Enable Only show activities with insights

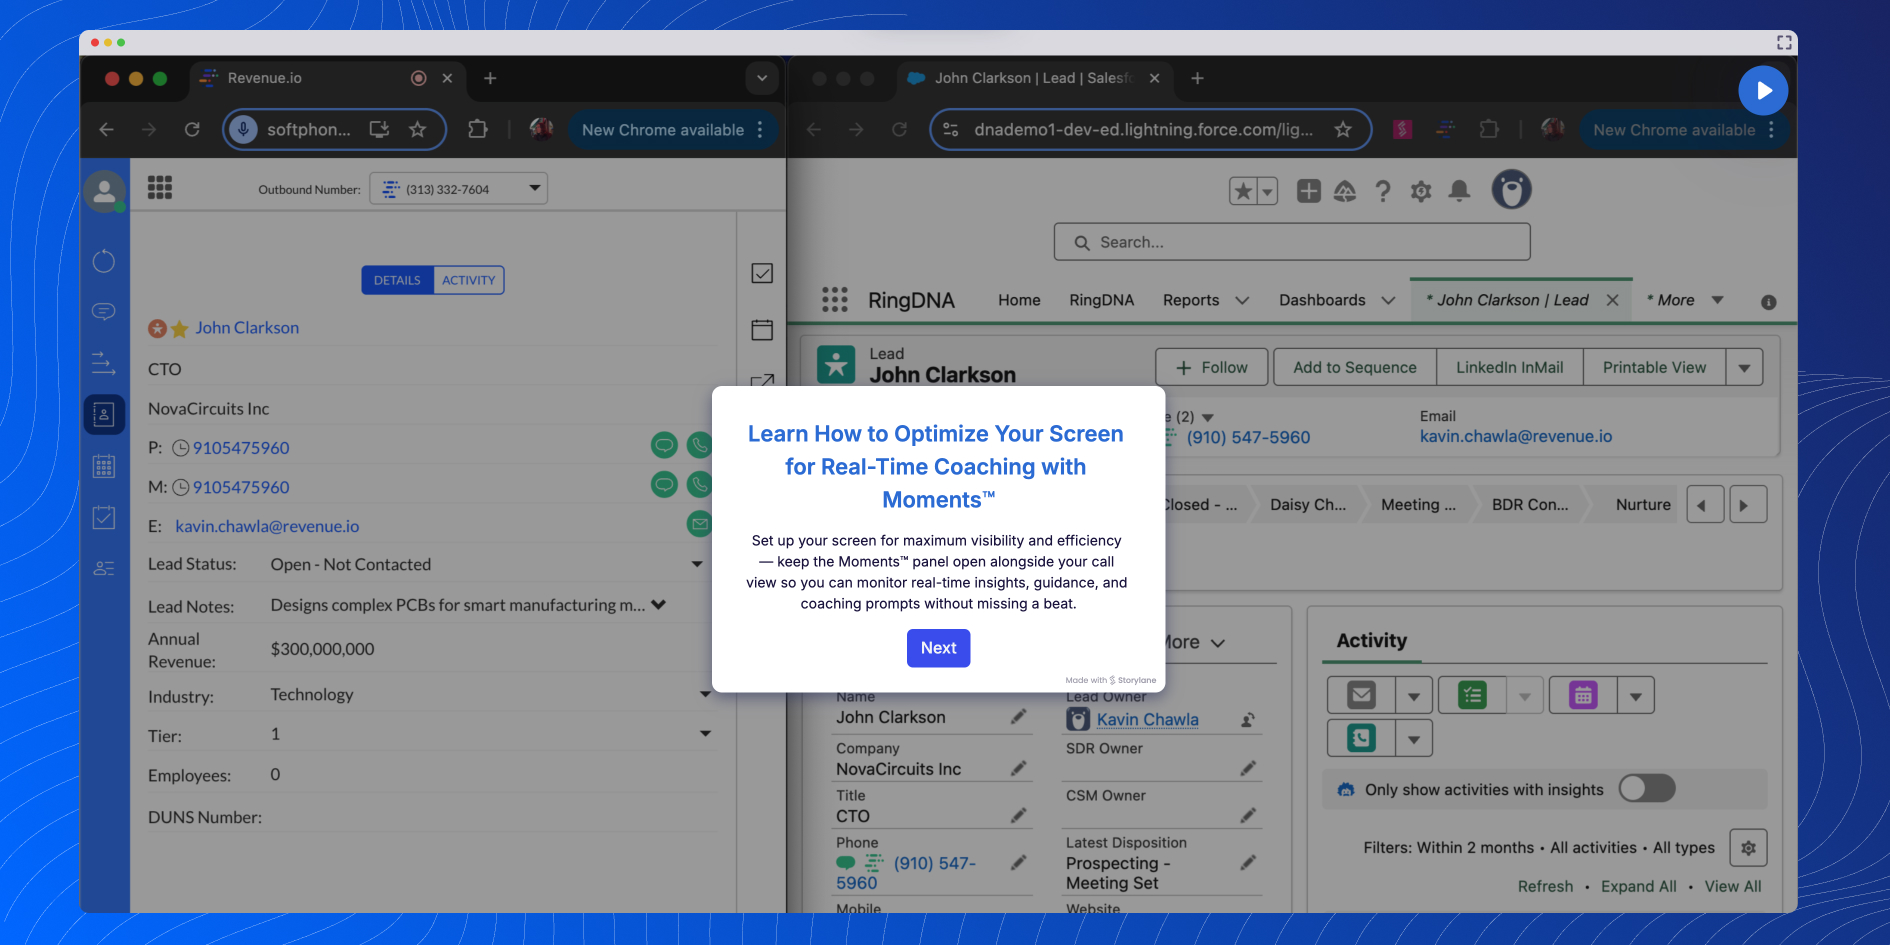(1646, 789)
